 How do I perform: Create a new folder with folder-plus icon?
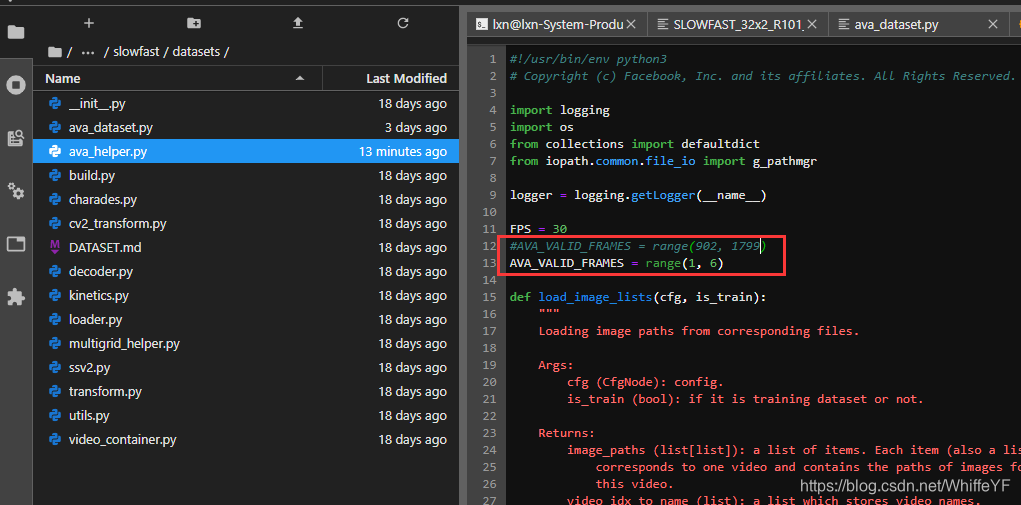[x=193, y=23]
